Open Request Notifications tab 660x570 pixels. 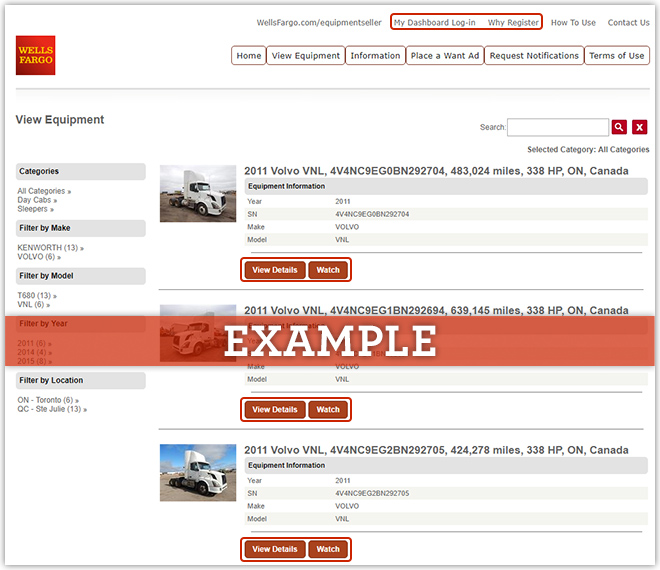tap(534, 56)
